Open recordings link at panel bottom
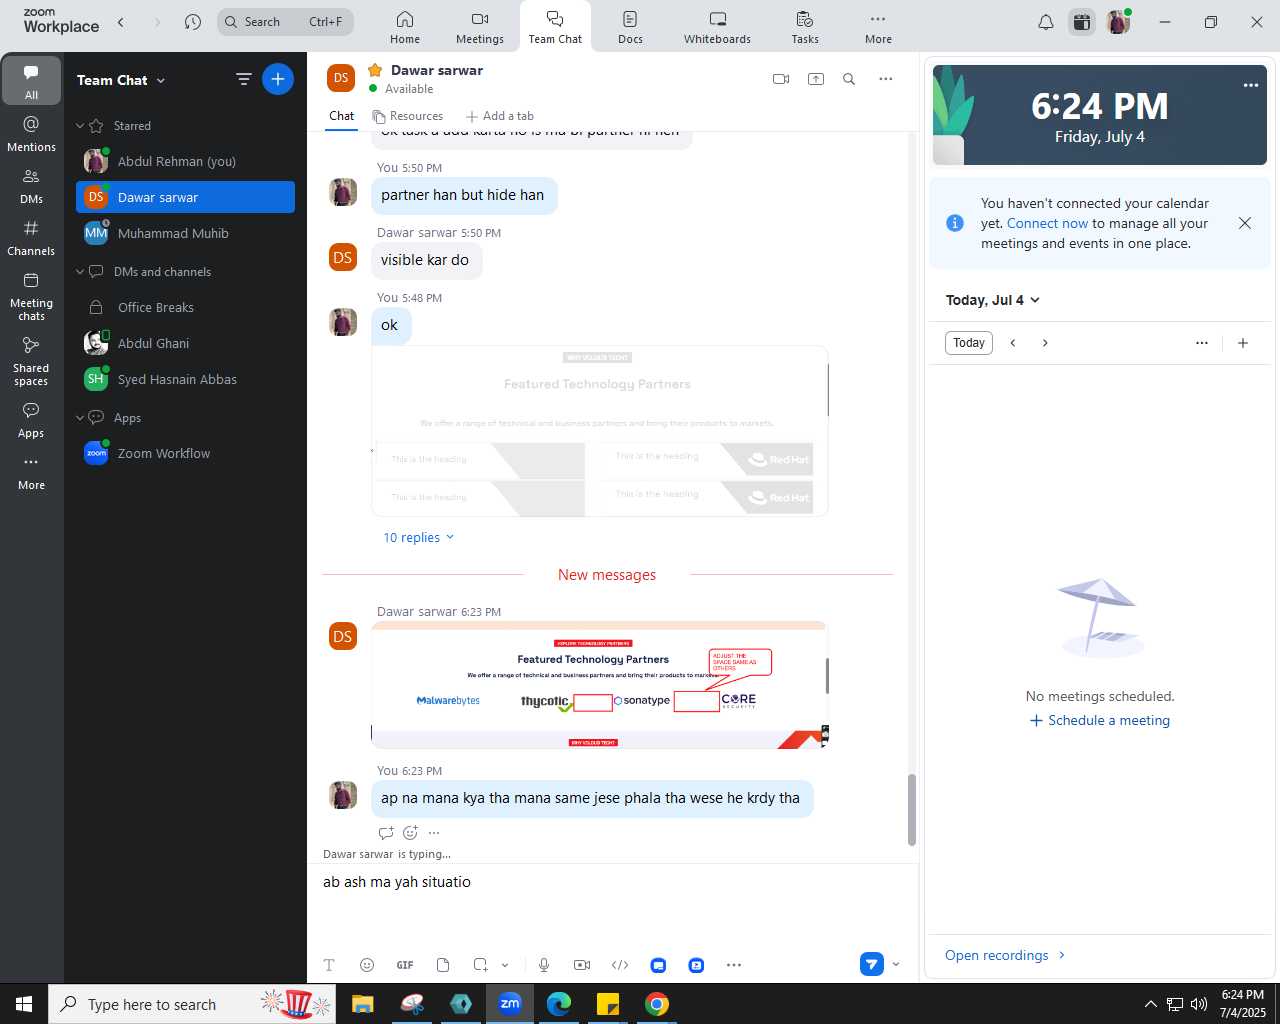 pos(1005,955)
